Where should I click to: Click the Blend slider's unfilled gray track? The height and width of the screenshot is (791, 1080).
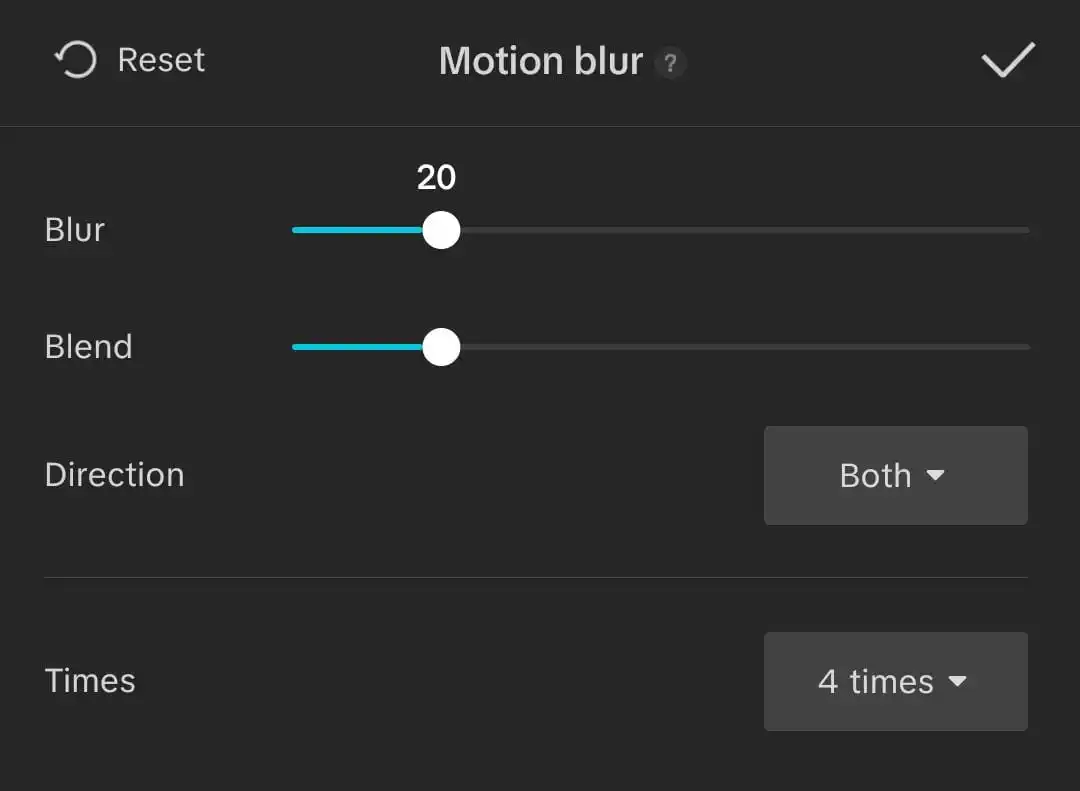(x=745, y=347)
